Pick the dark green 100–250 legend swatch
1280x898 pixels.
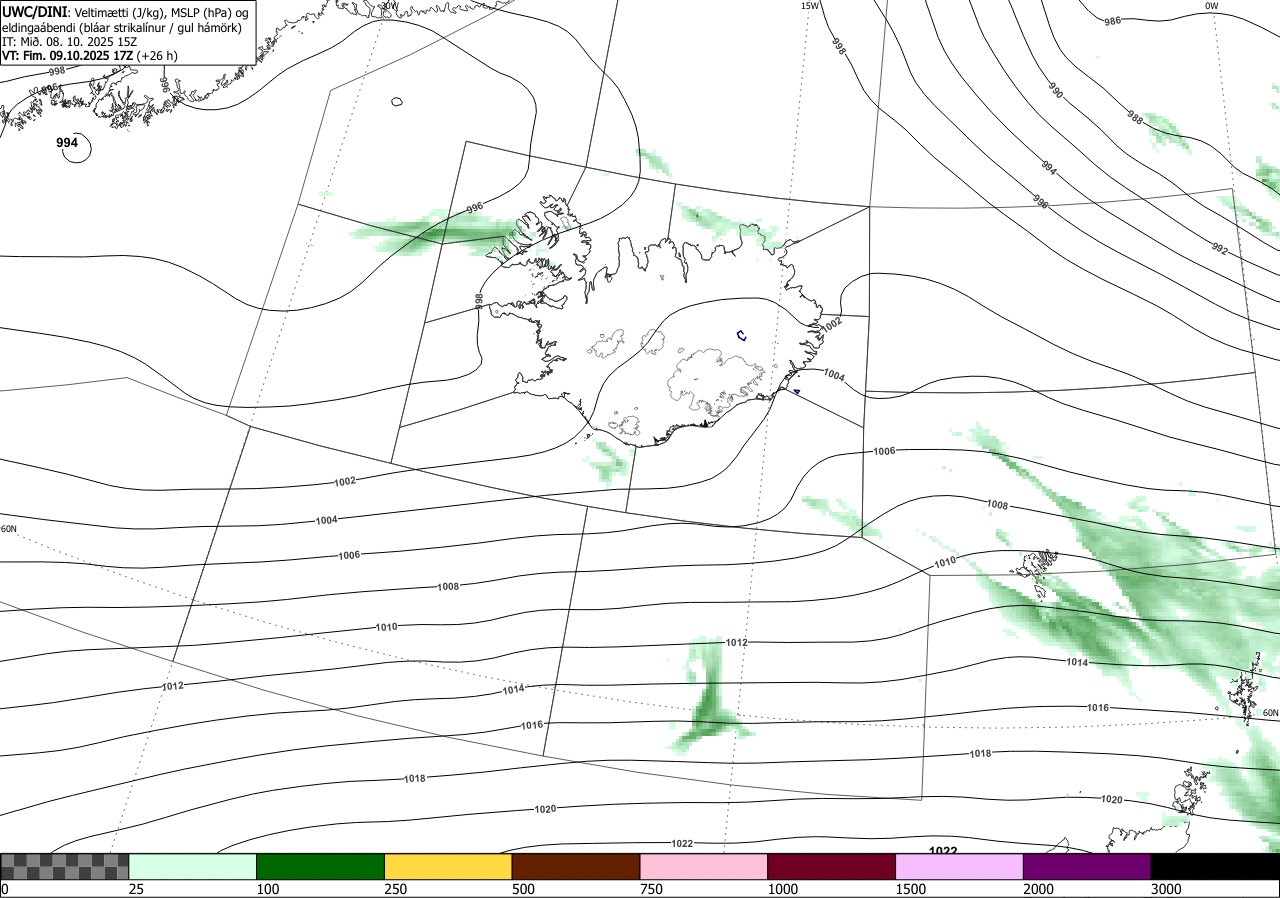click(321, 866)
